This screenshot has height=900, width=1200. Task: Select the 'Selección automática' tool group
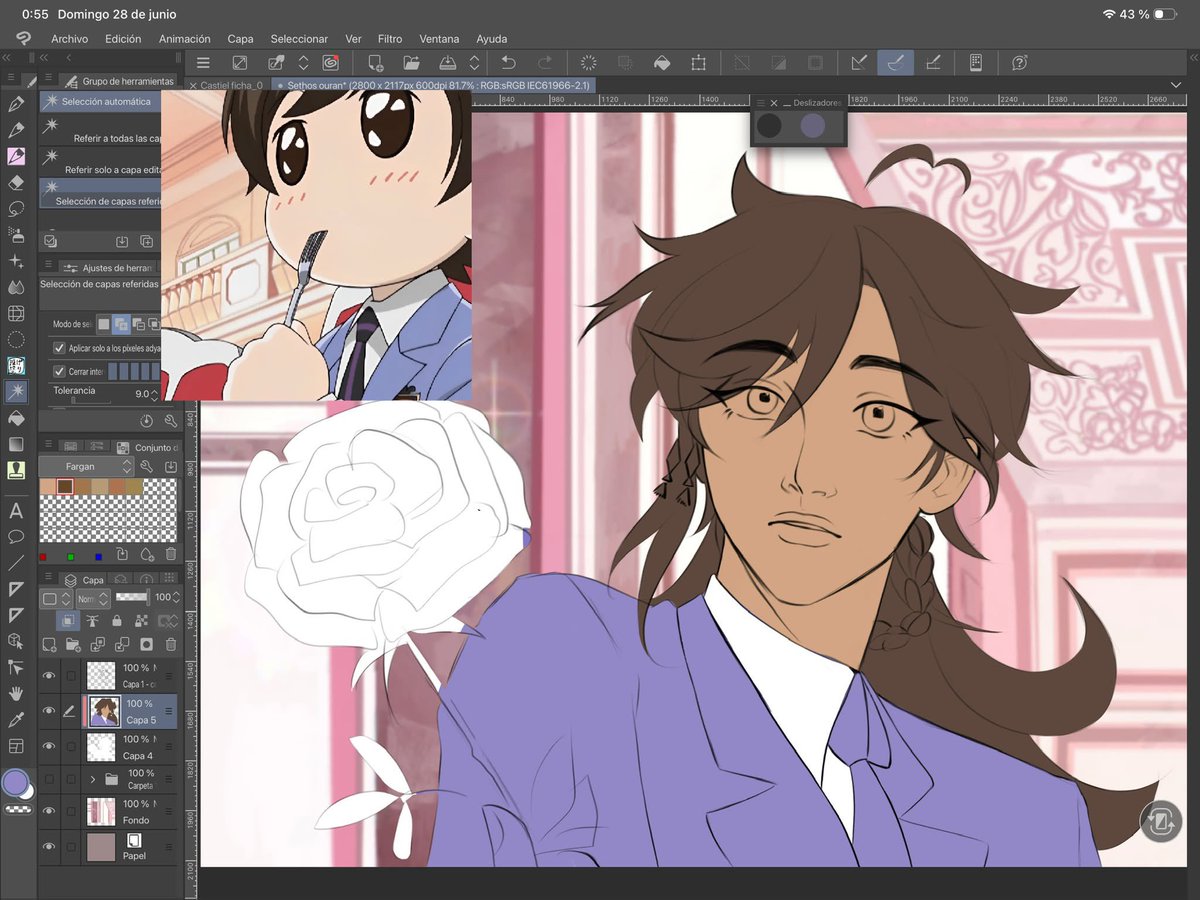coord(100,102)
